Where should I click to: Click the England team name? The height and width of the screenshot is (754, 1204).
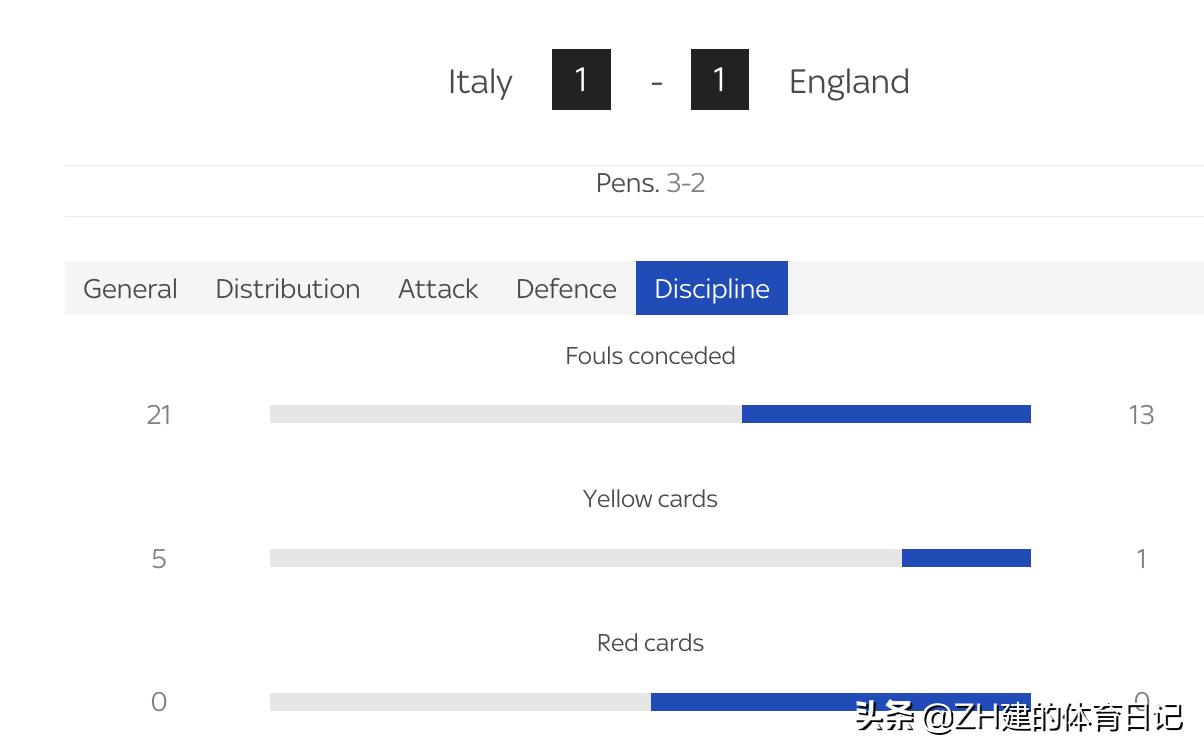pyautogui.click(x=849, y=82)
